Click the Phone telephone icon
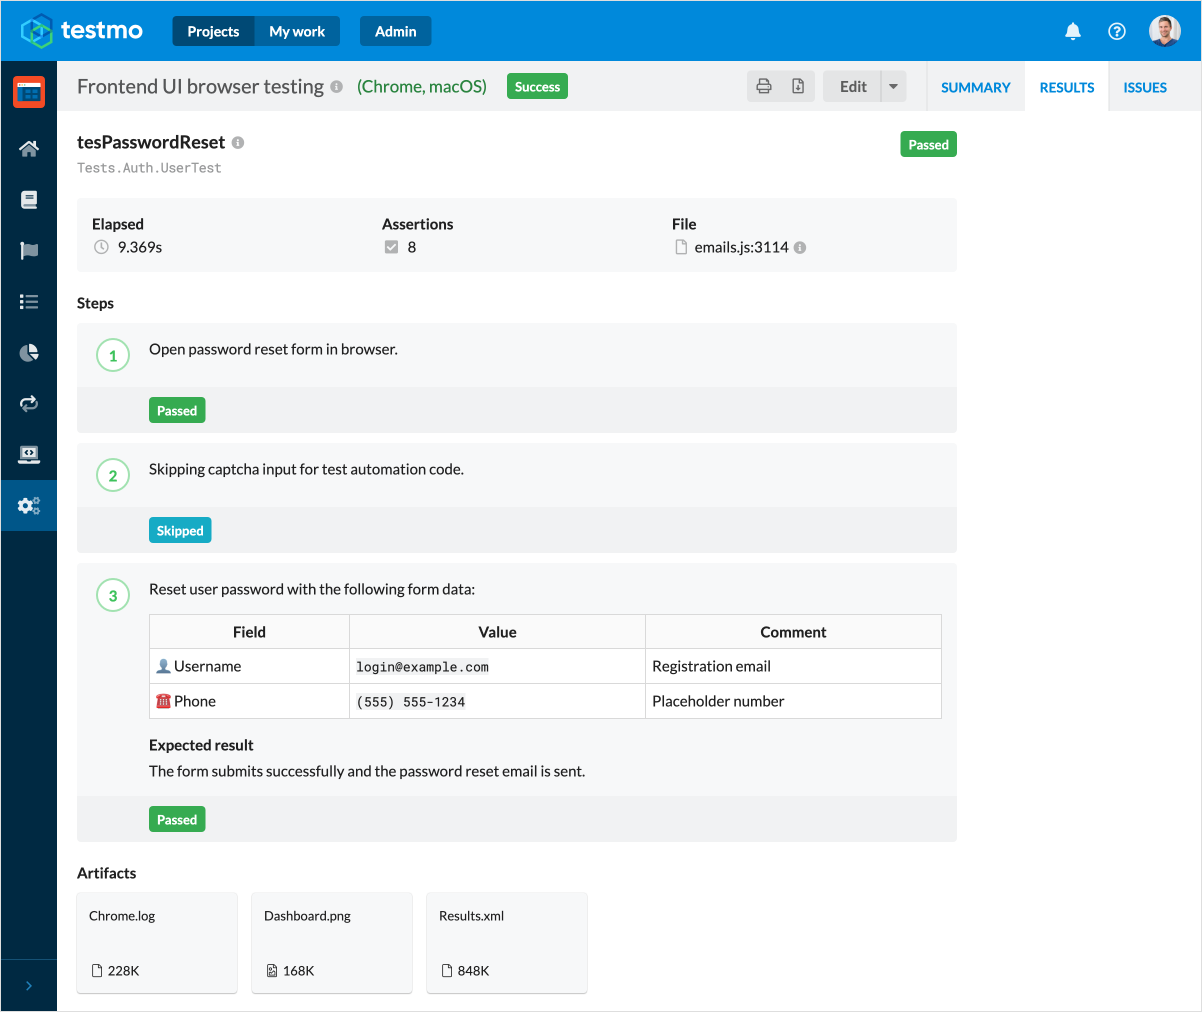1202x1012 pixels. click(x=164, y=701)
